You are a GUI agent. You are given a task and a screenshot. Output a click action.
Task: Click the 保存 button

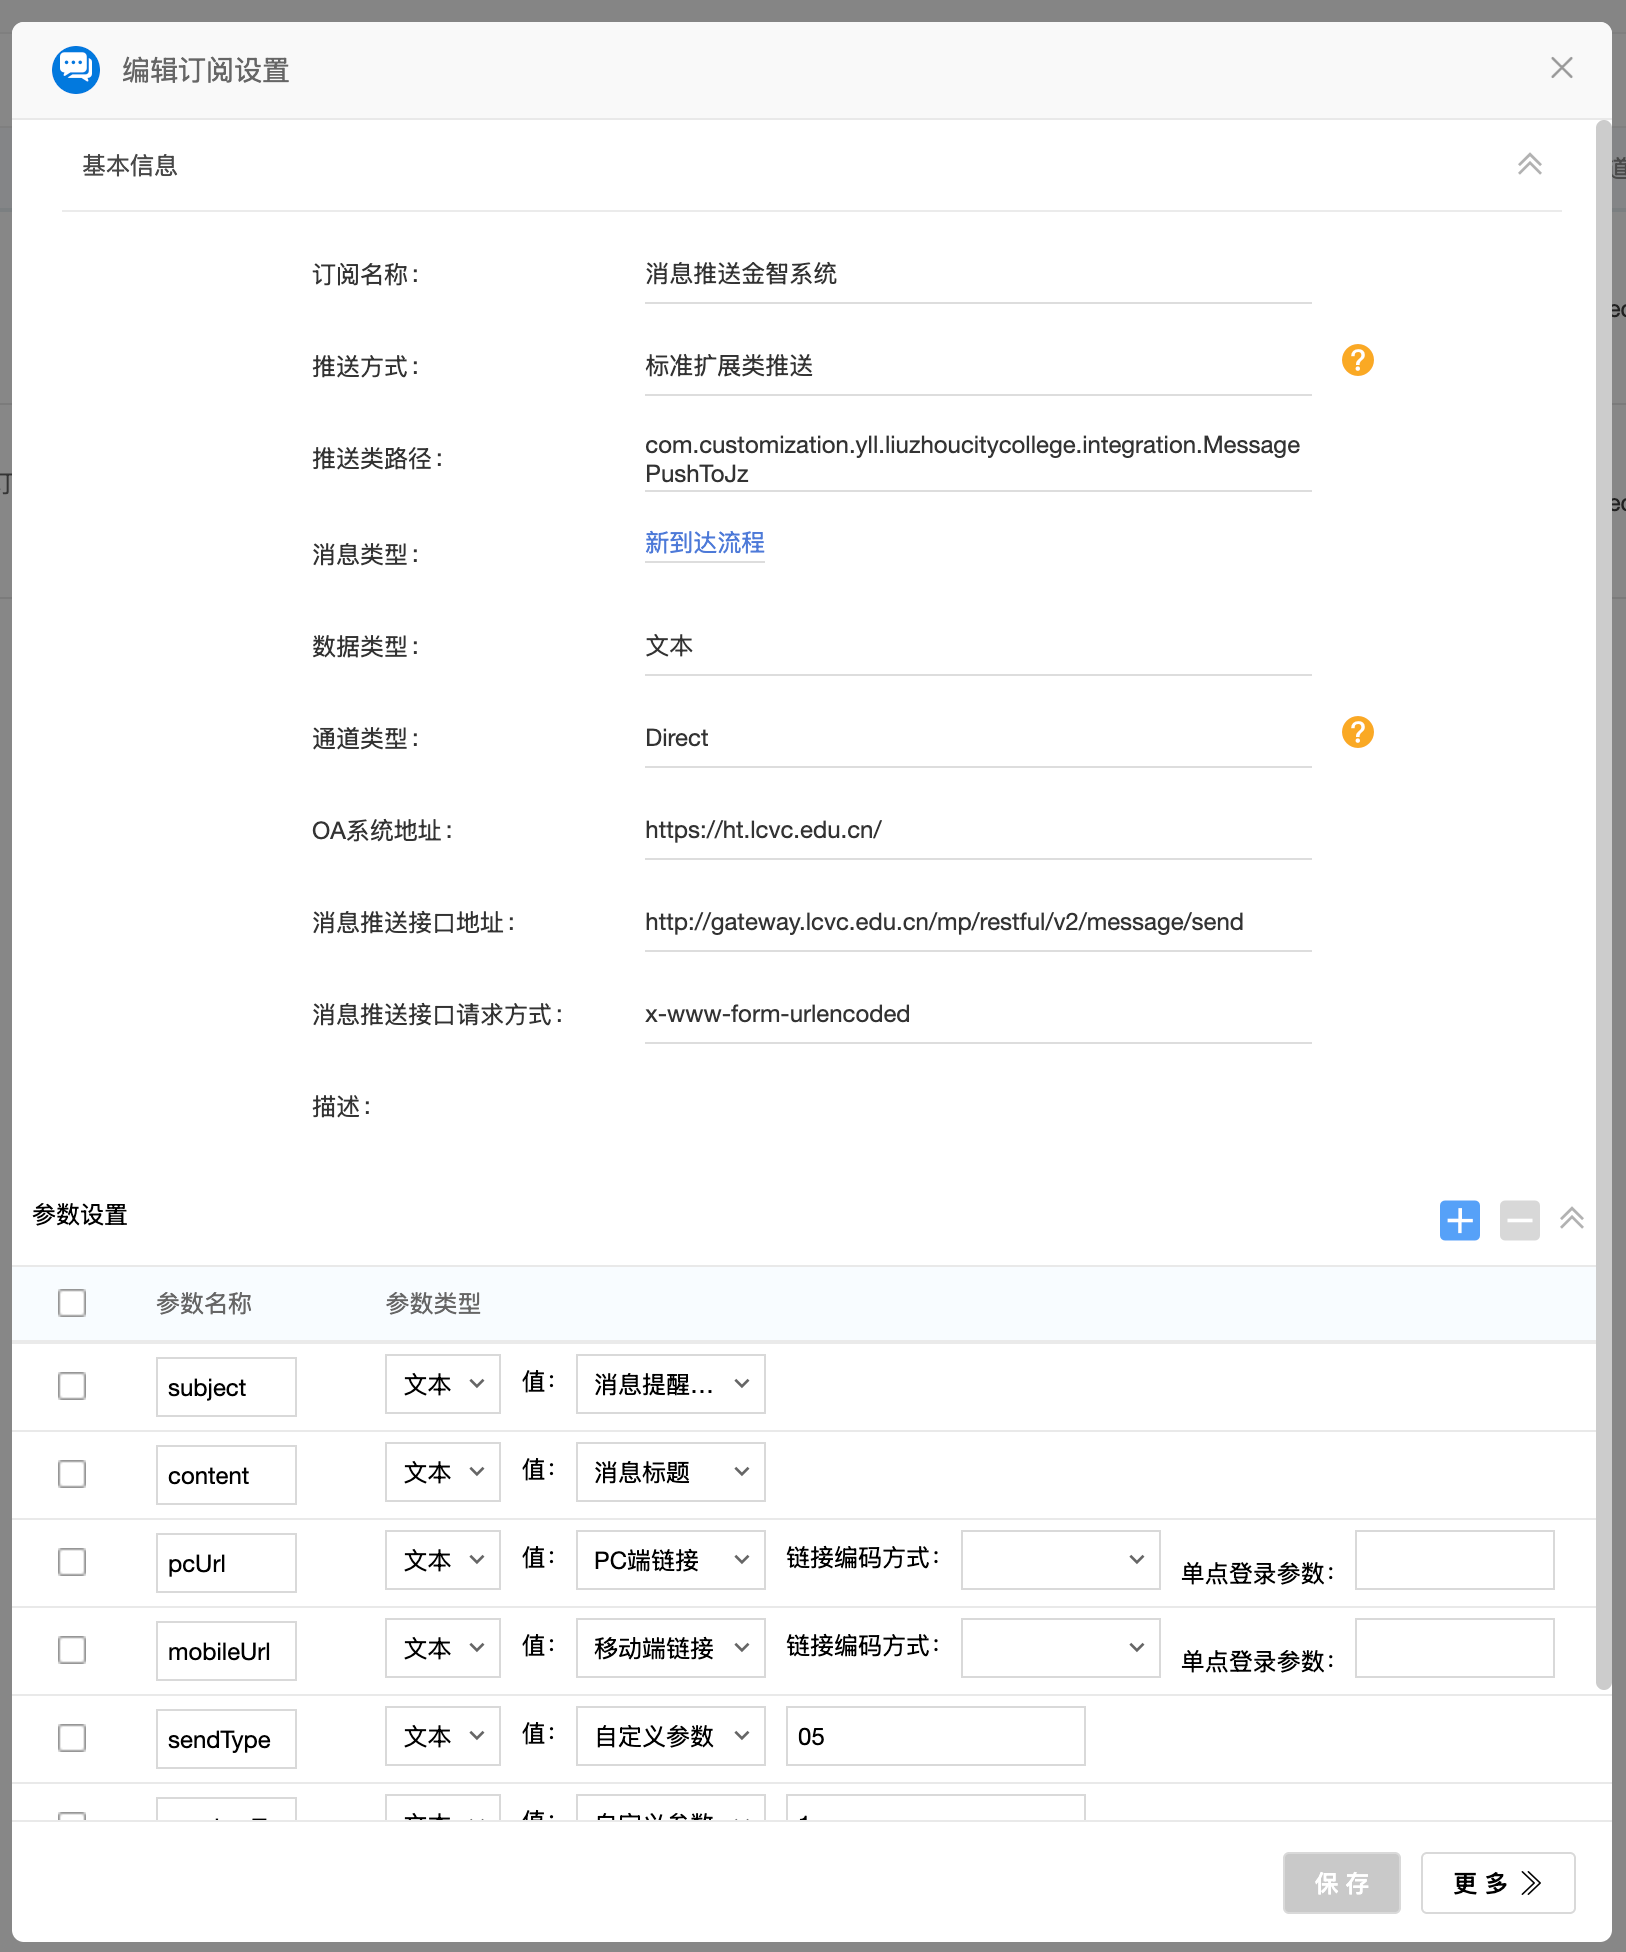tap(1342, 1883)
